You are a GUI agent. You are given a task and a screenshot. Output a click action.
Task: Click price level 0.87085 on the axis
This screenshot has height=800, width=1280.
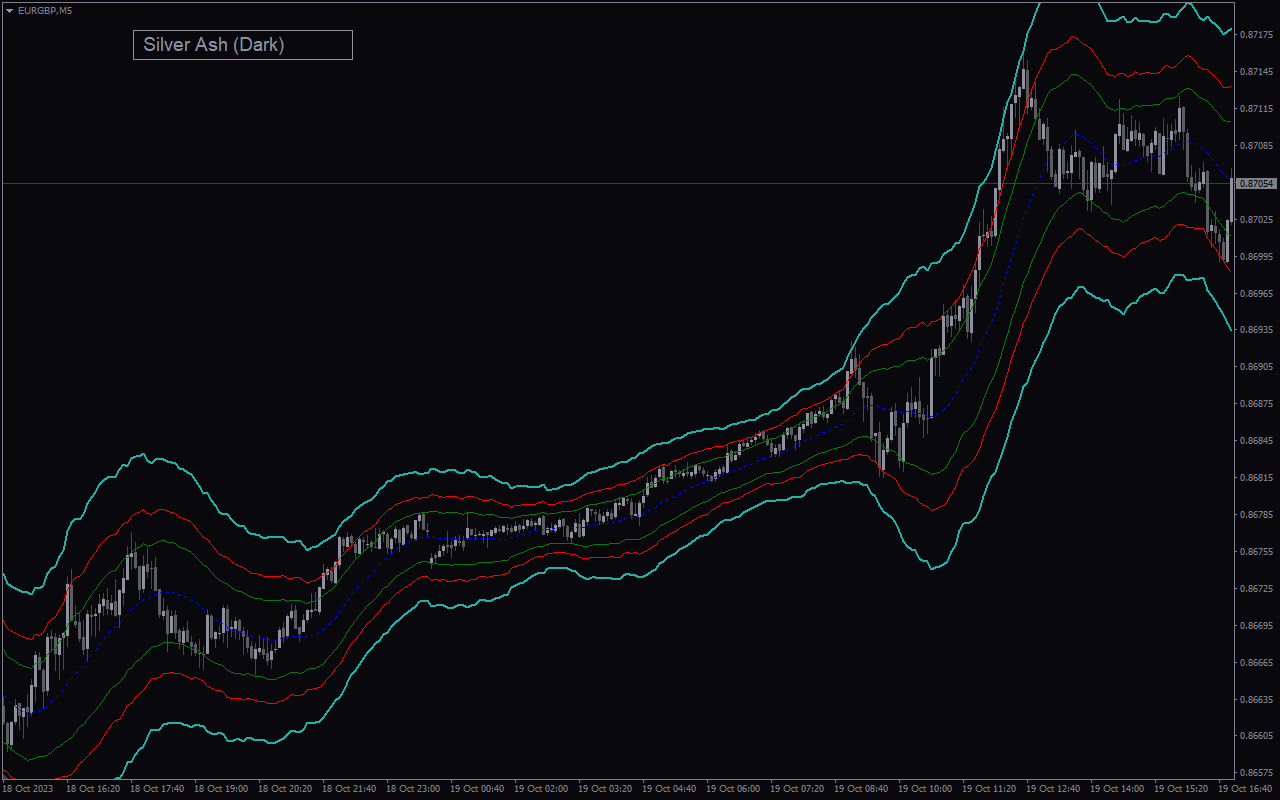1256,146
